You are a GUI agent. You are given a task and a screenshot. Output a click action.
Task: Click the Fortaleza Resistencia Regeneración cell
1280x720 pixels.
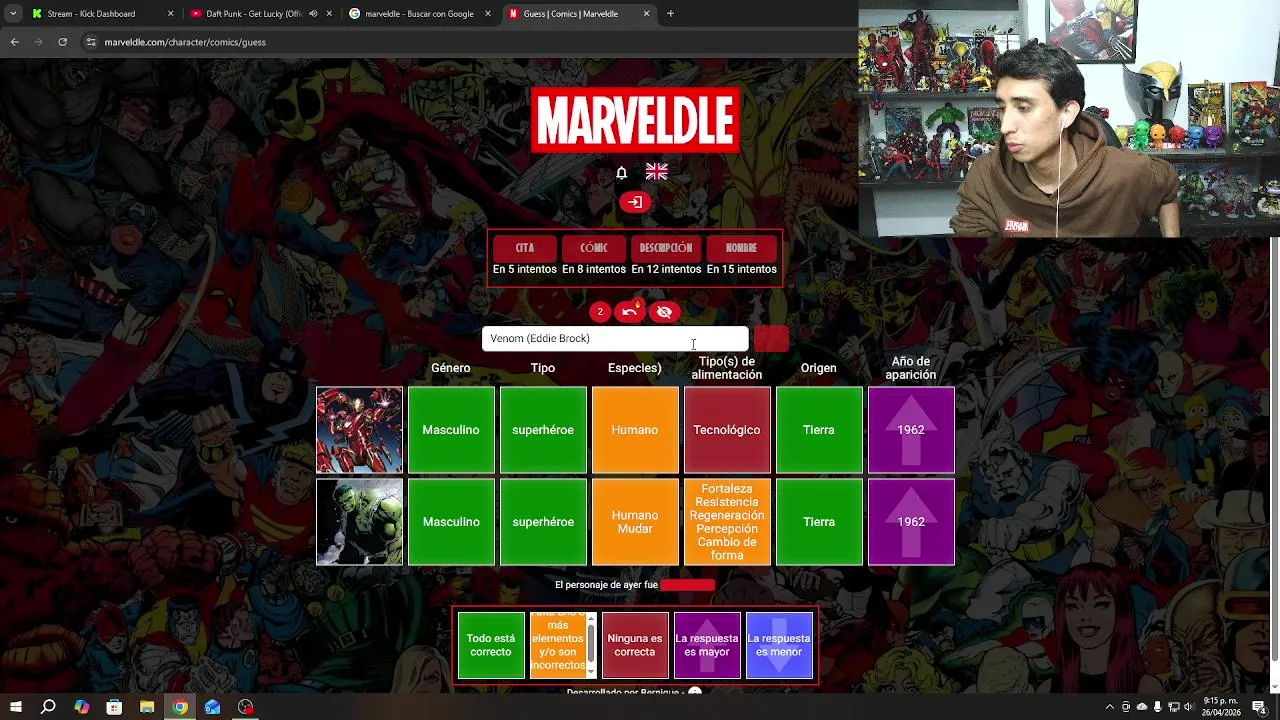point(727,522)
